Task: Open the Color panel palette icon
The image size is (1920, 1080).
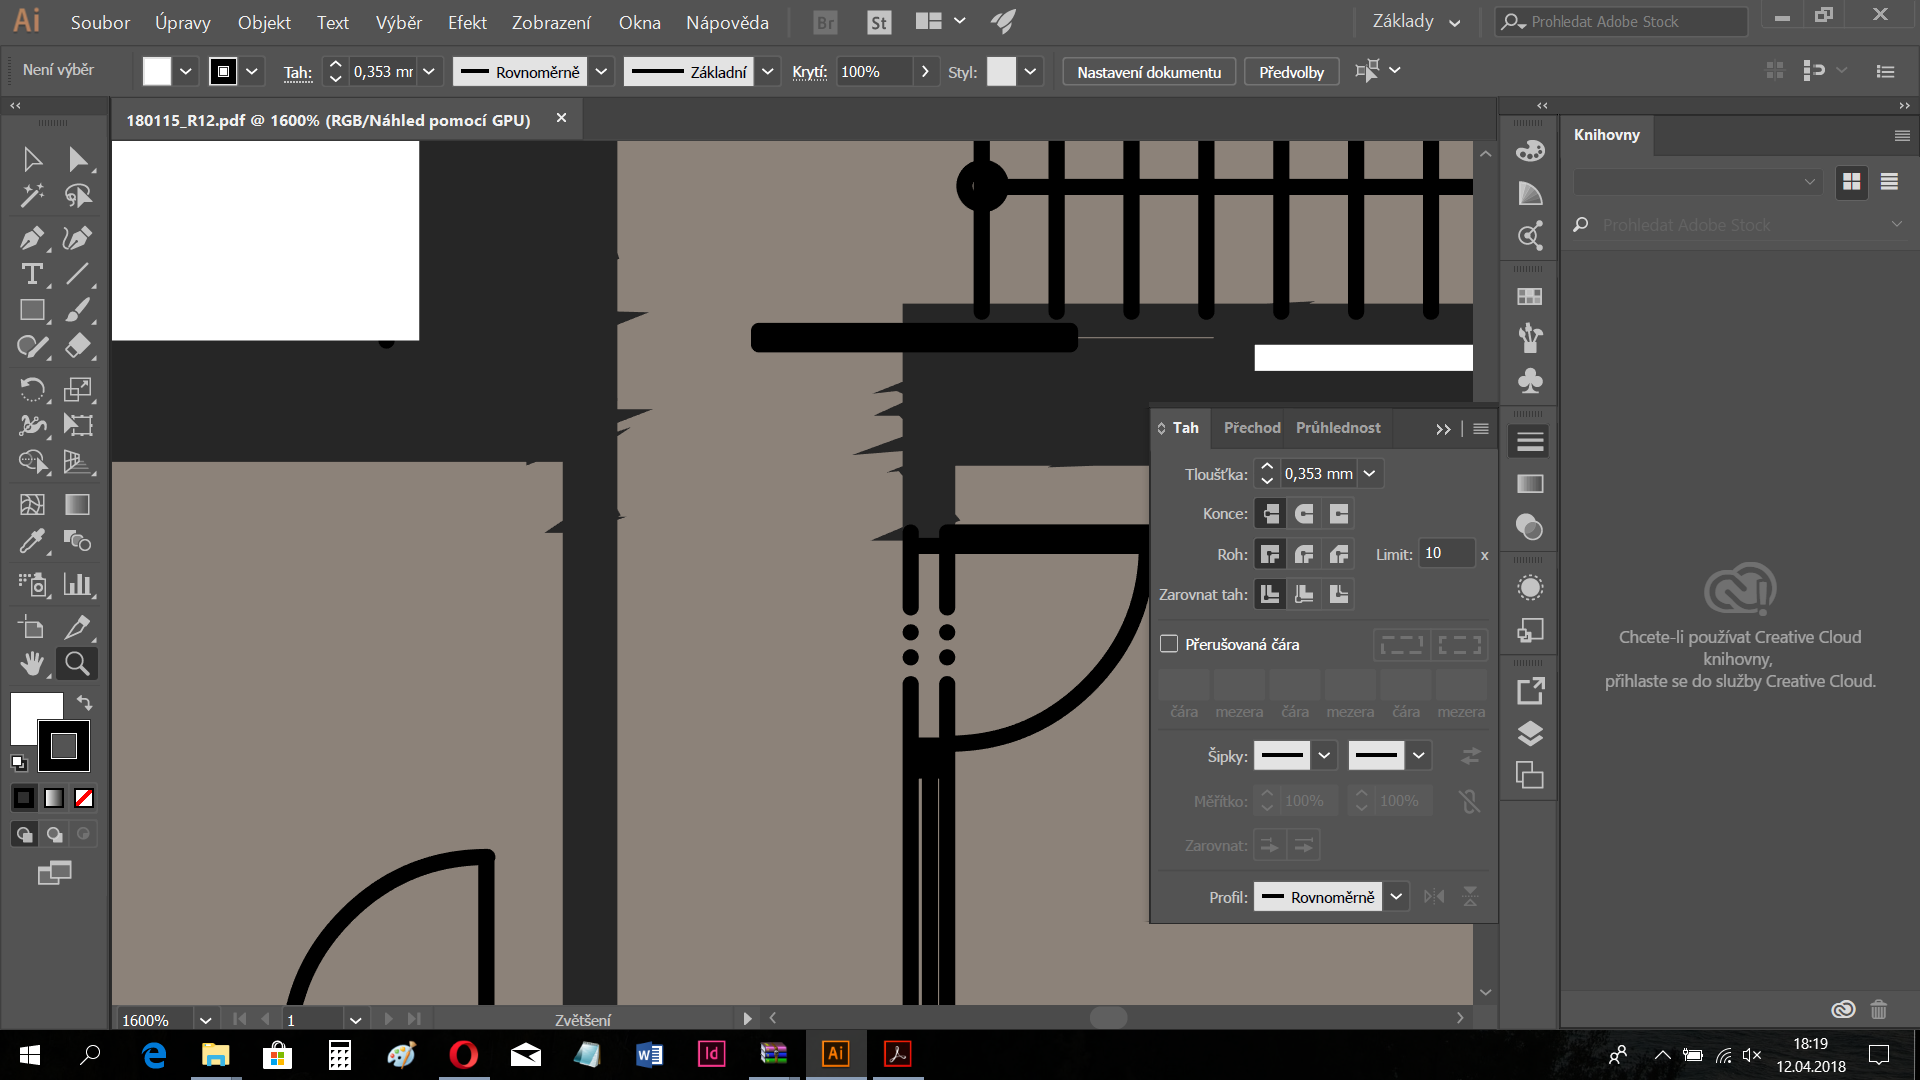Action: click(x=1530, y=151)
